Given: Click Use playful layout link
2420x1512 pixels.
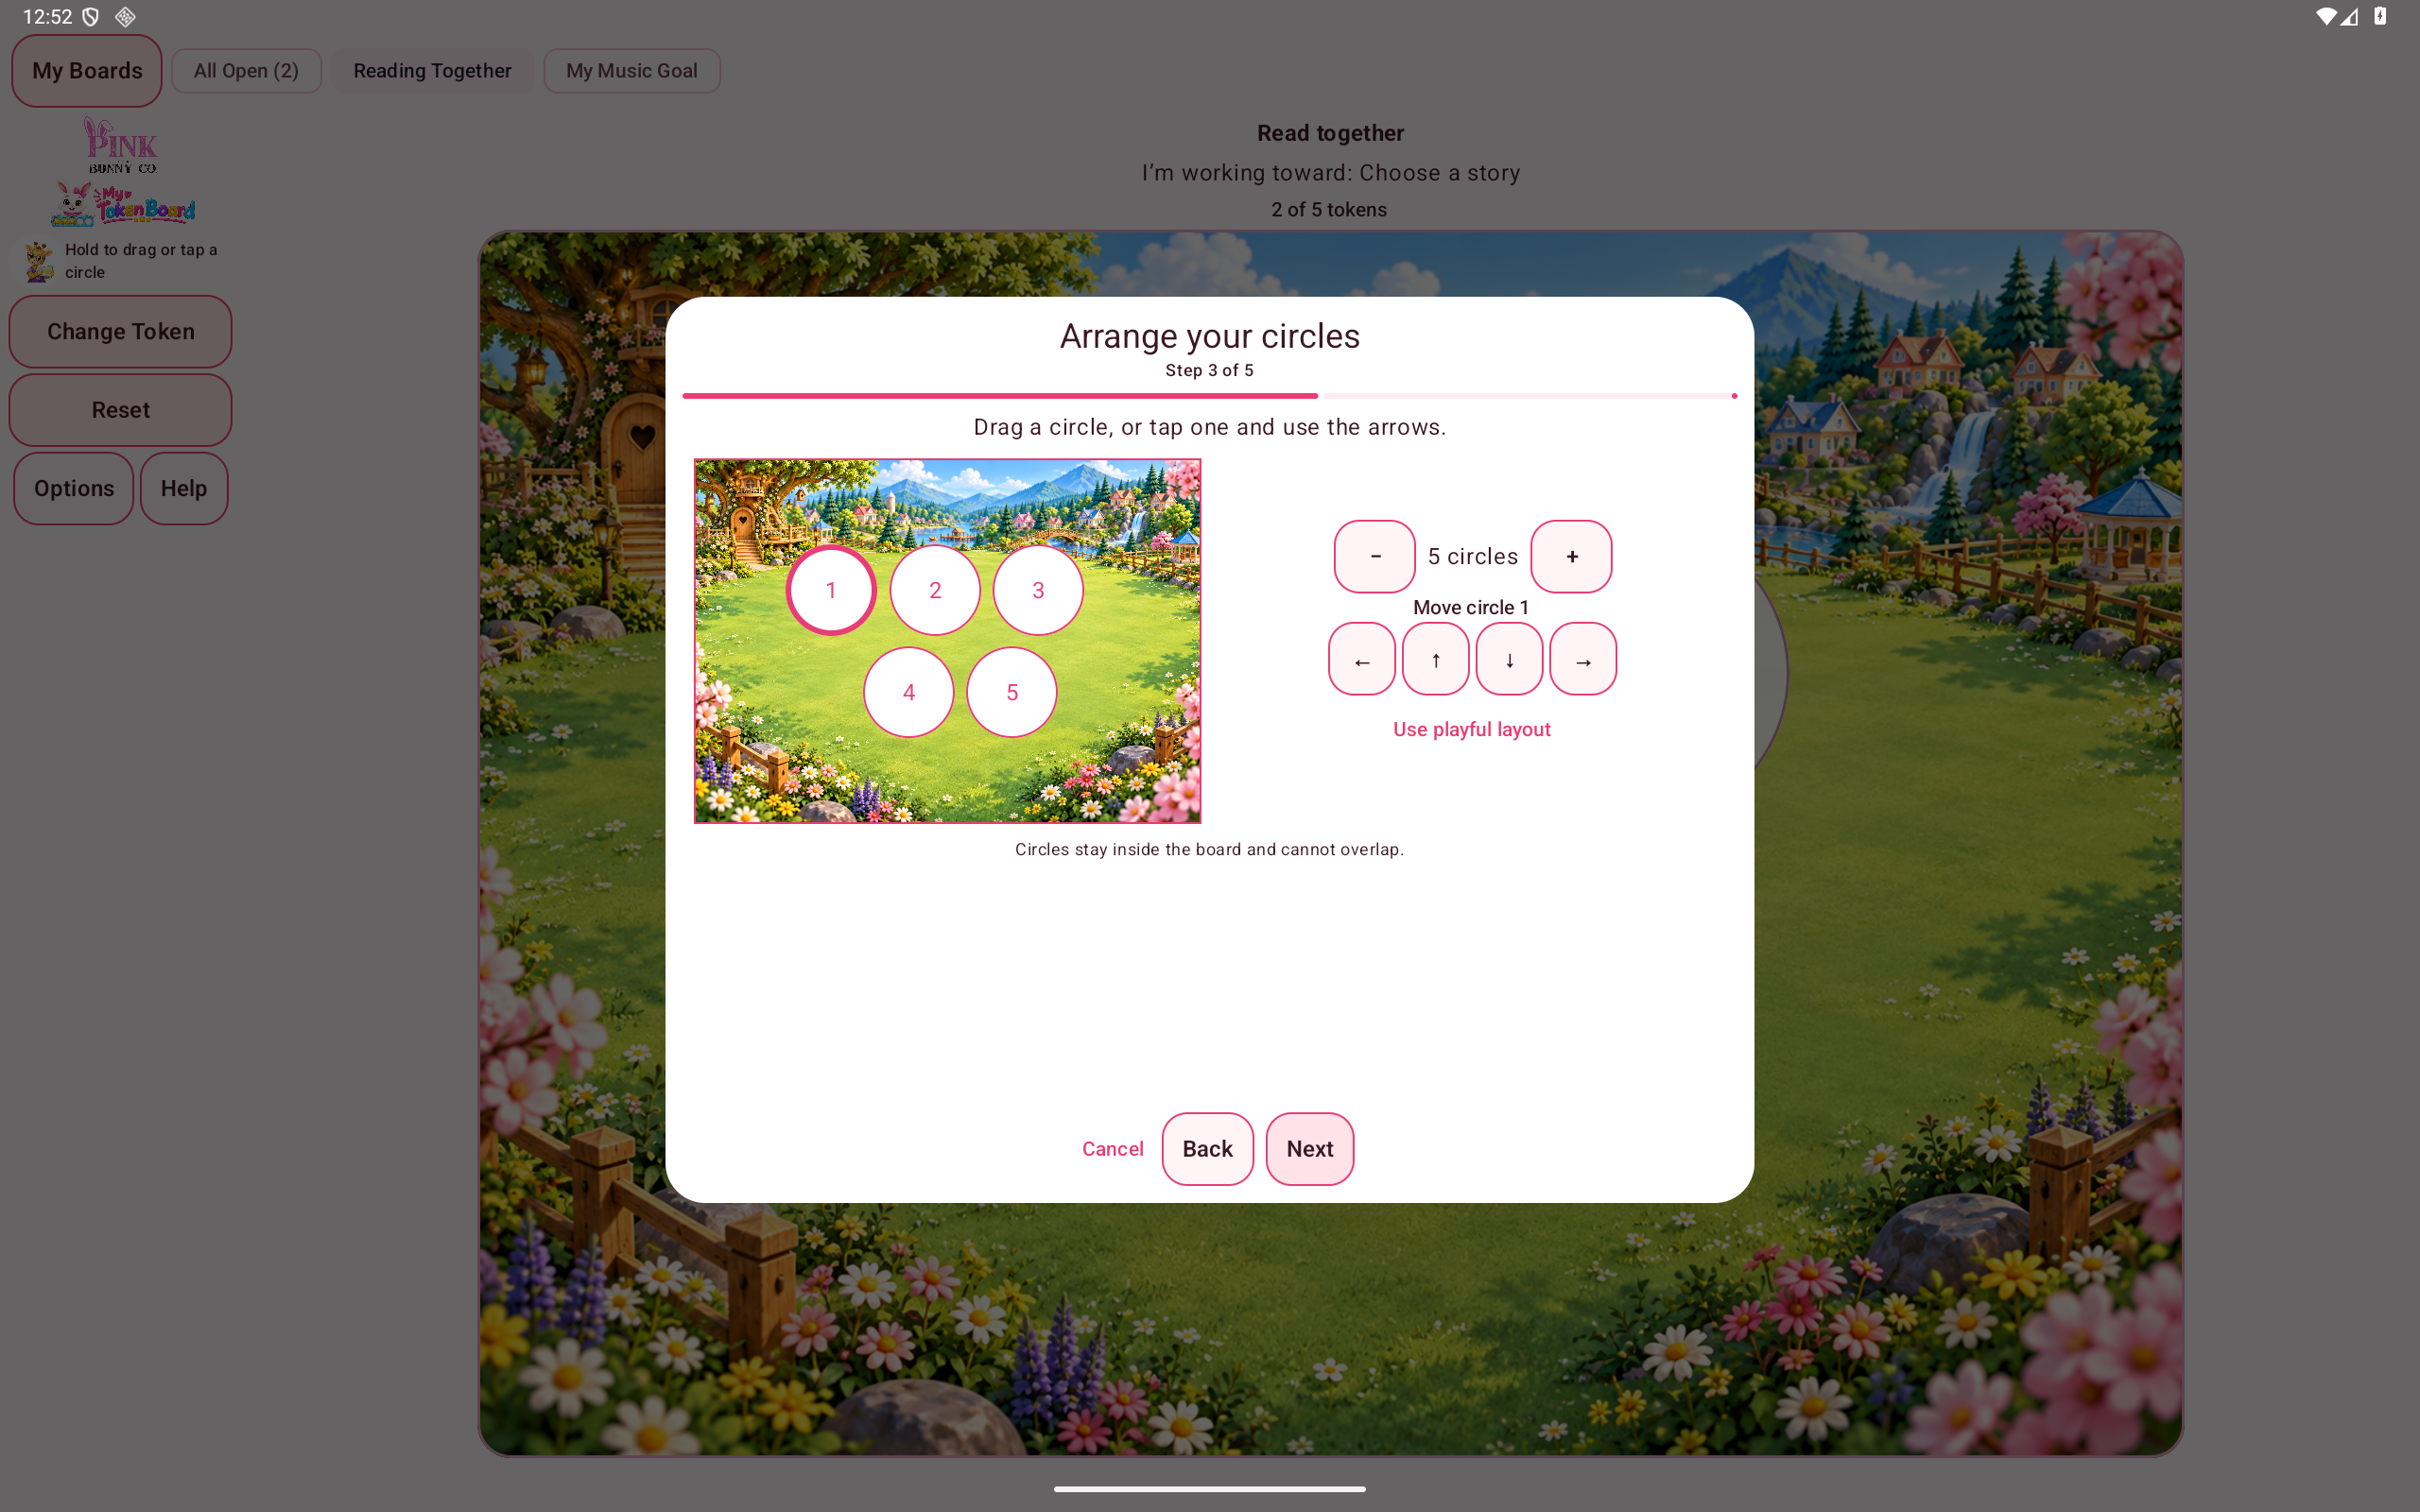Looking at the screenshot, I should click(1472, 729).
